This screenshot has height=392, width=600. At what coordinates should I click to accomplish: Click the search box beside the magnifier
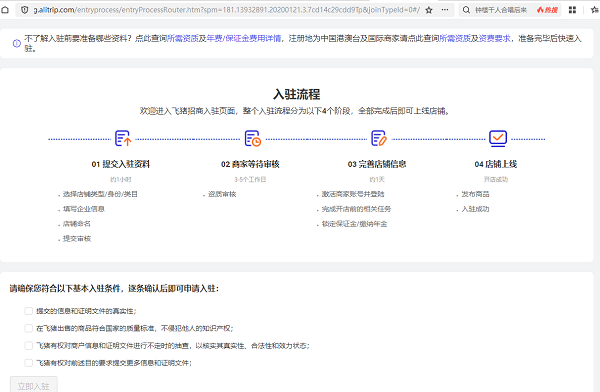(x=501, y=10)
